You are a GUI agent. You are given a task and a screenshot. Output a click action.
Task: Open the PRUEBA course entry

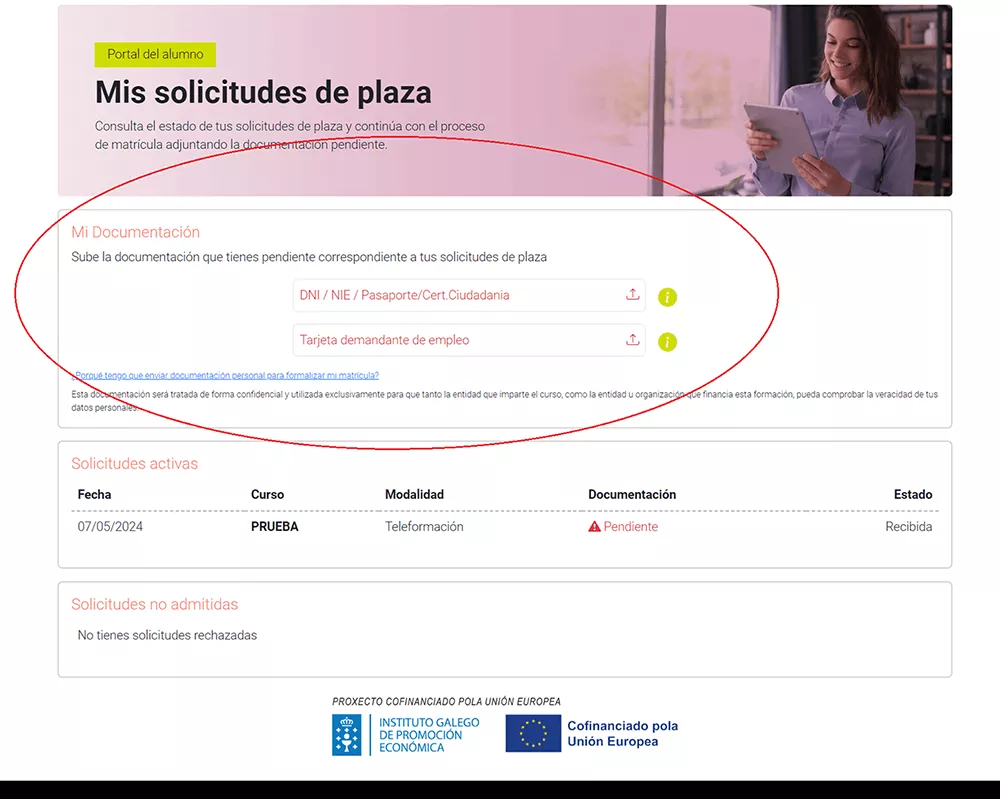(274, 526)
